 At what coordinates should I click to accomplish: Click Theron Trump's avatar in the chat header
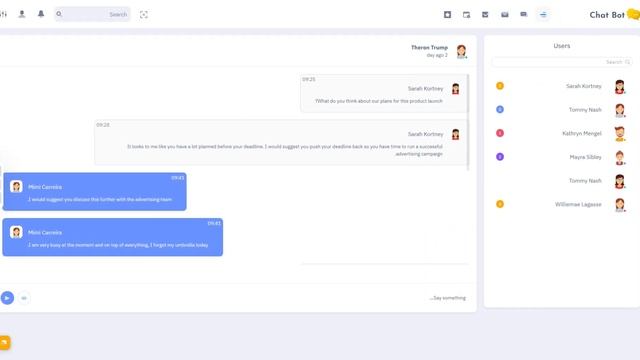[461, 51]
